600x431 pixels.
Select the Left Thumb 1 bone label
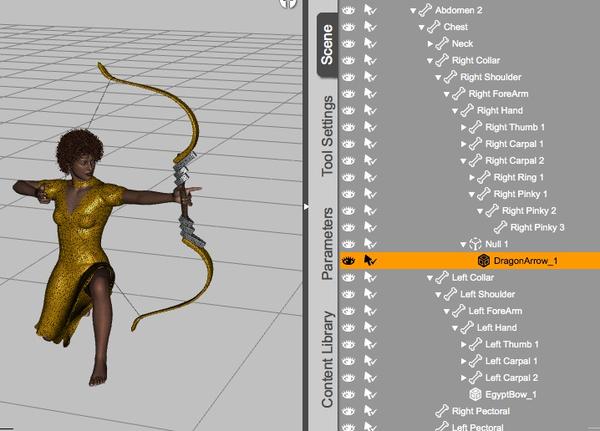pyautogui.click(x=512, y=344)
